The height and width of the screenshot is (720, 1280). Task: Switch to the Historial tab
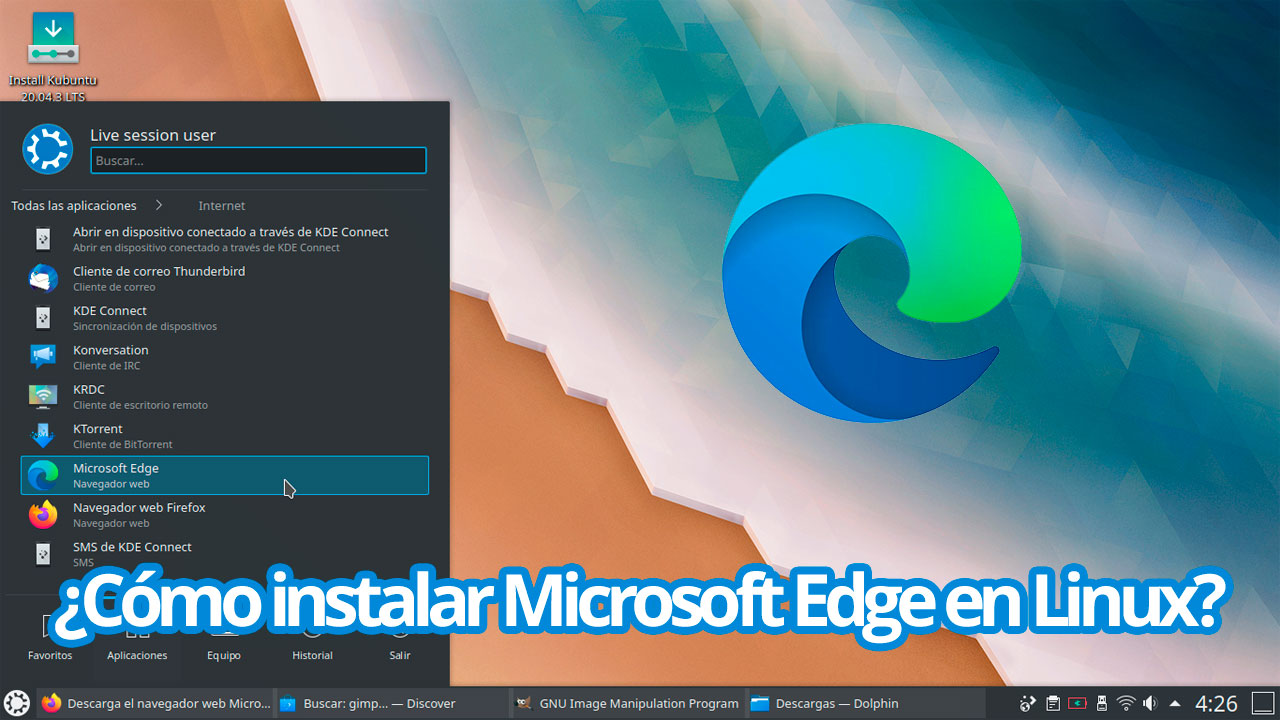point(312,638)
